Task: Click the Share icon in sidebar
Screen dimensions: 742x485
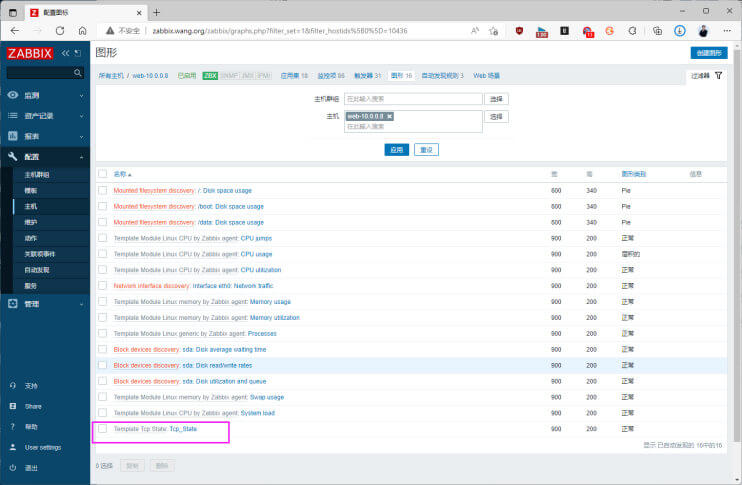Action: tap(13, 406)
